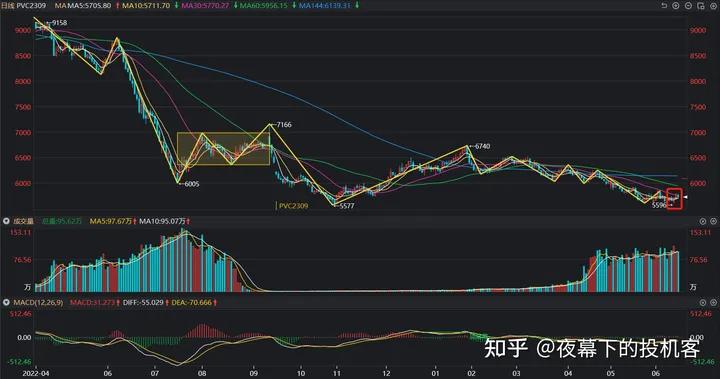Screen dimensions: 720x379
Task: Click the last circle icon on 成交量 panel's right
Action: point(713,221)
